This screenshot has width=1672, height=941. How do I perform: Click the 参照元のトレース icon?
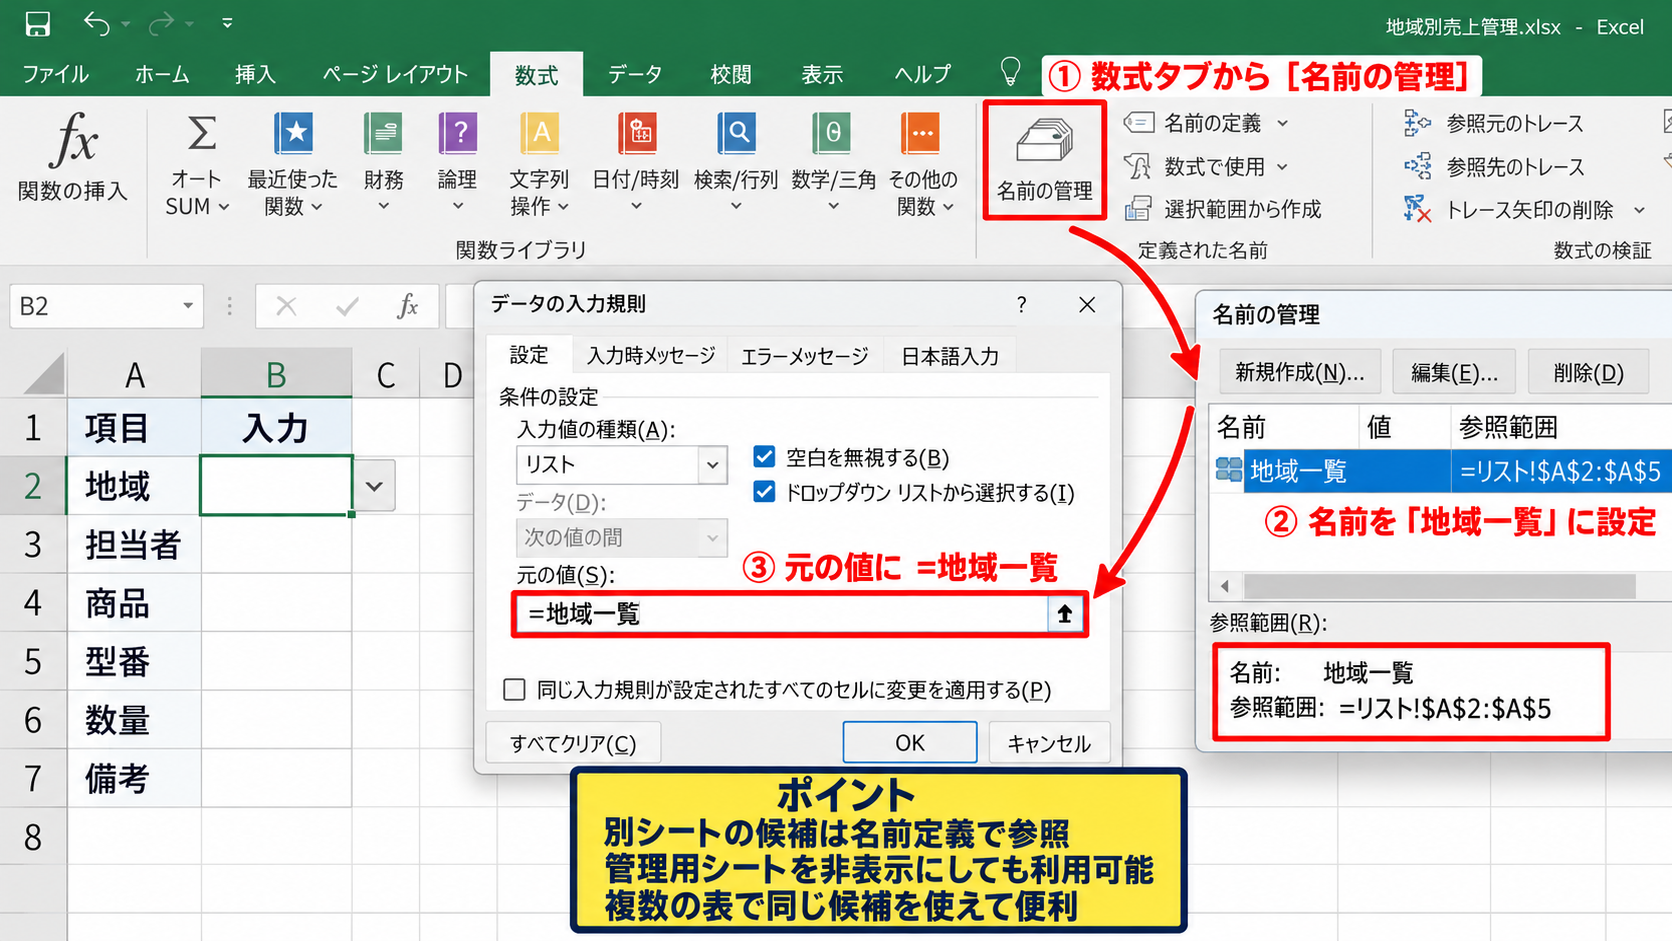(1417, 123)
